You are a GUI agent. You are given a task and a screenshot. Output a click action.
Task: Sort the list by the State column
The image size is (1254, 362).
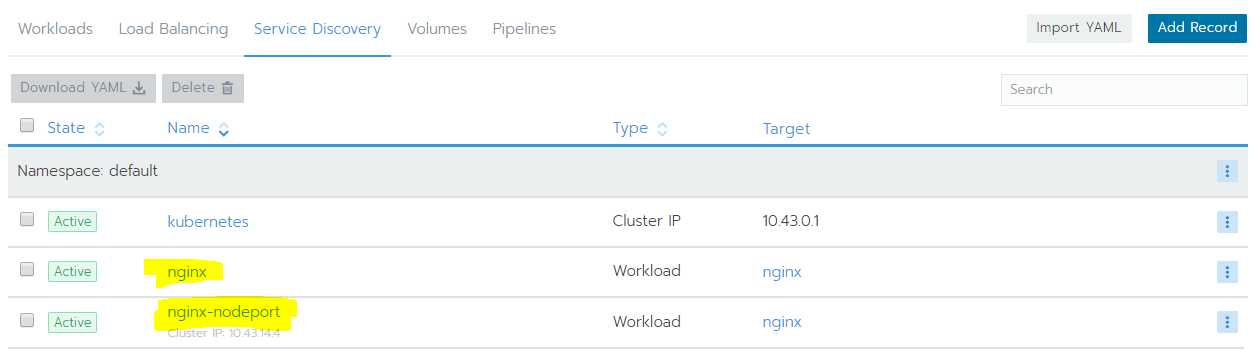(76, 128)
